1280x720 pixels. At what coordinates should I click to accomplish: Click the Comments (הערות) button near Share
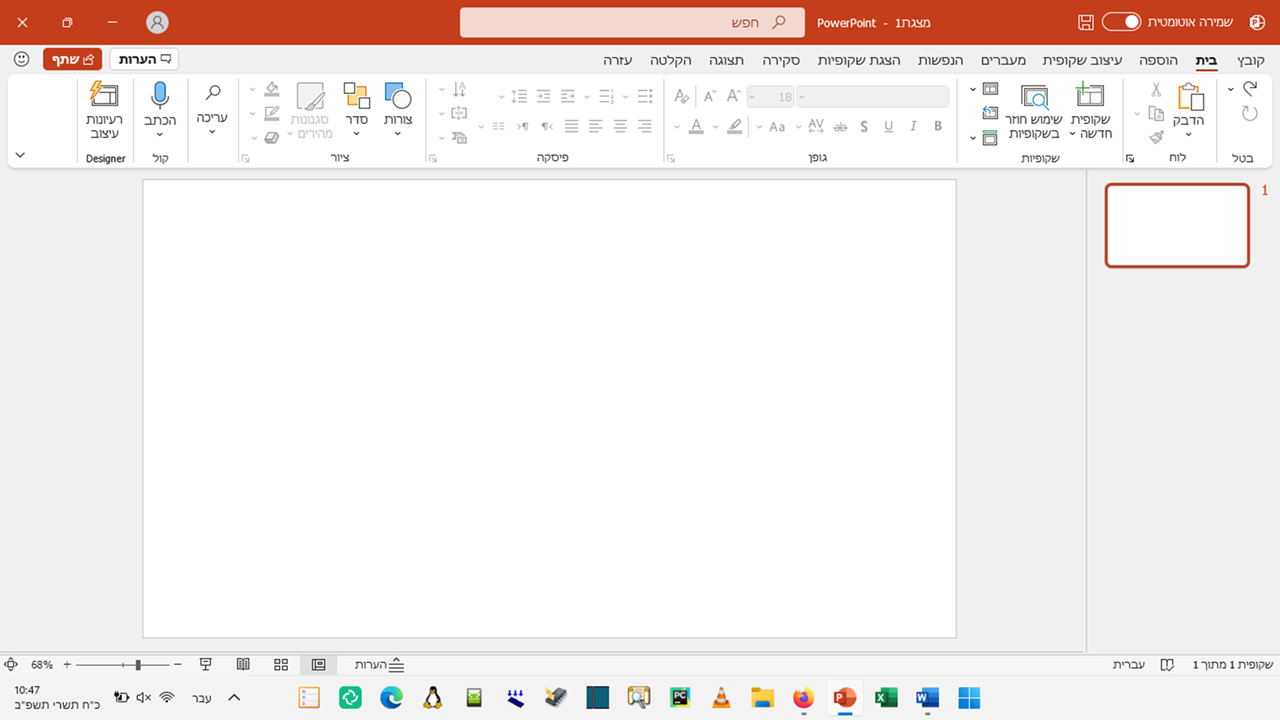coord(144,59)
